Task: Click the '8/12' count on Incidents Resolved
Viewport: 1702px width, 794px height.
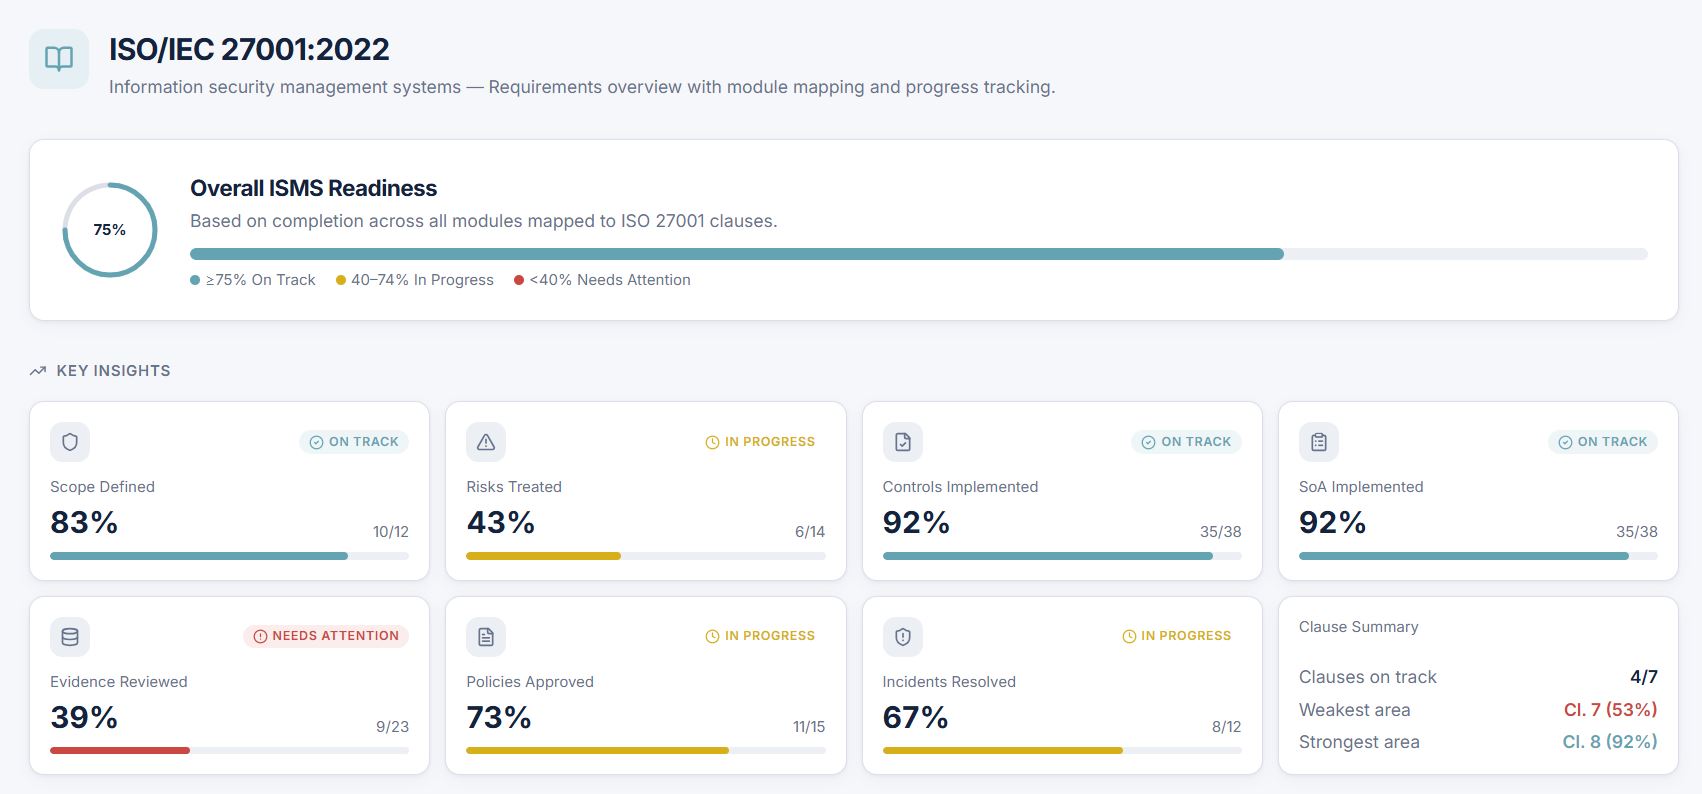Action: click(1227, 727)
